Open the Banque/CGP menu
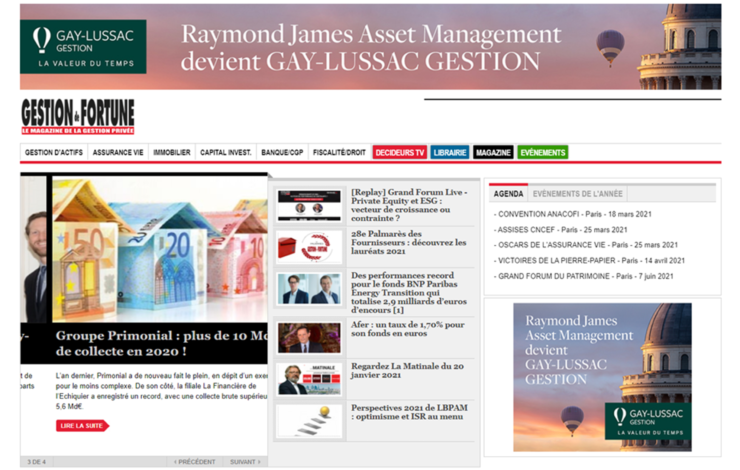Image resolution: width=740 pixels, height=470 pixels. tap(282, 152)
